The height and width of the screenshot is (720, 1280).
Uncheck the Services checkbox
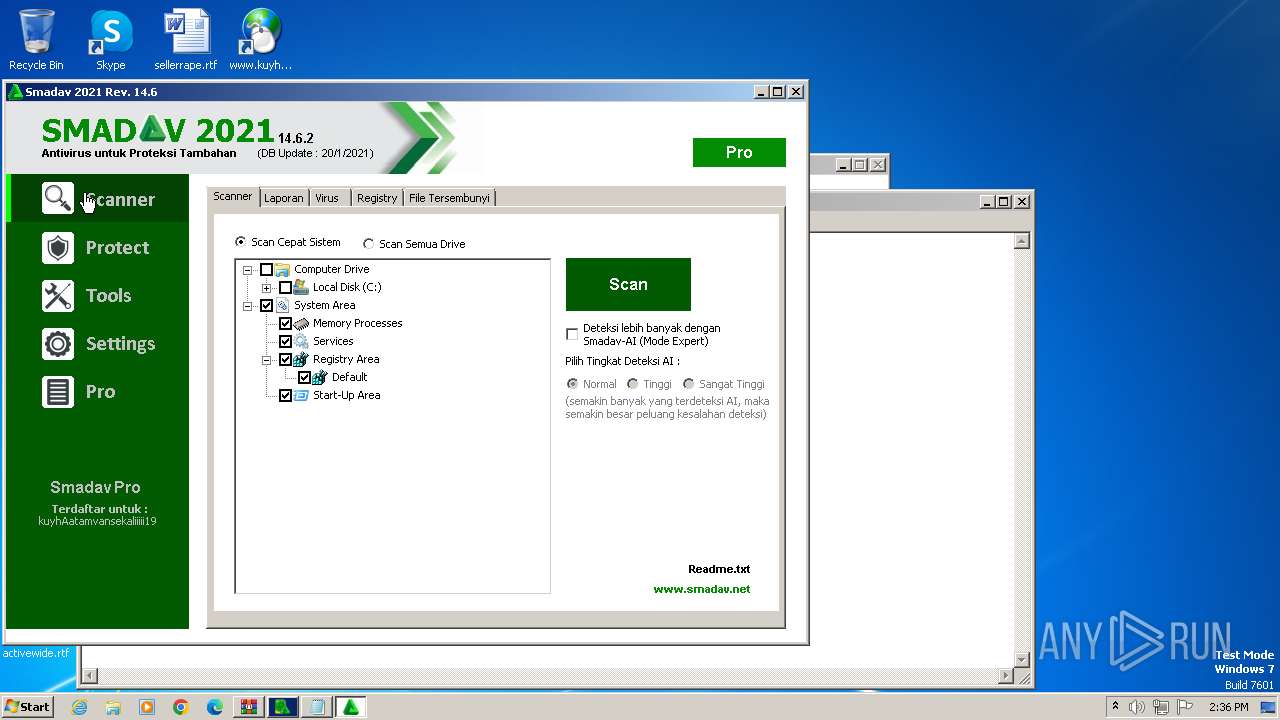click(x=285, y=341)
